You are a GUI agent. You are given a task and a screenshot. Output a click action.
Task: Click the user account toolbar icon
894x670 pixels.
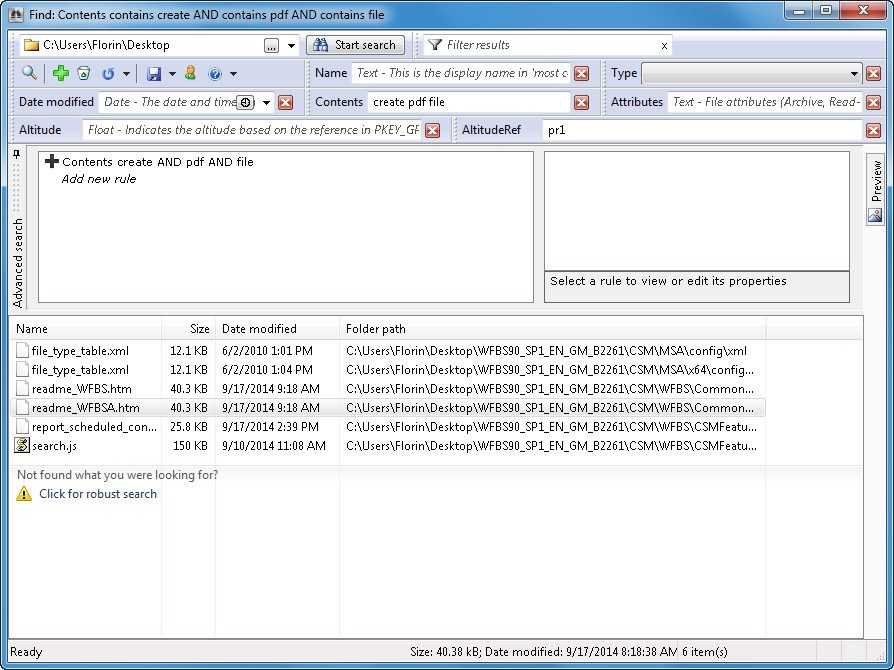192,73
